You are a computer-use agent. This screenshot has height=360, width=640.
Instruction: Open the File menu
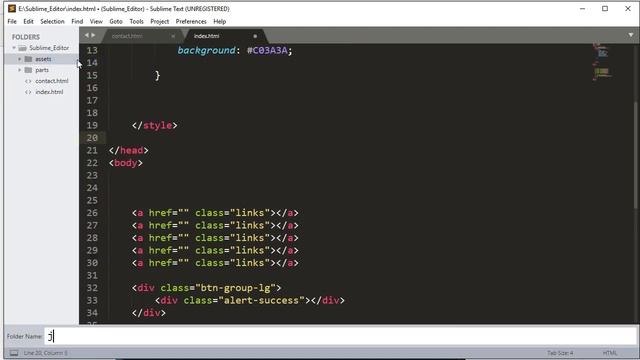[x=12, y=21]
